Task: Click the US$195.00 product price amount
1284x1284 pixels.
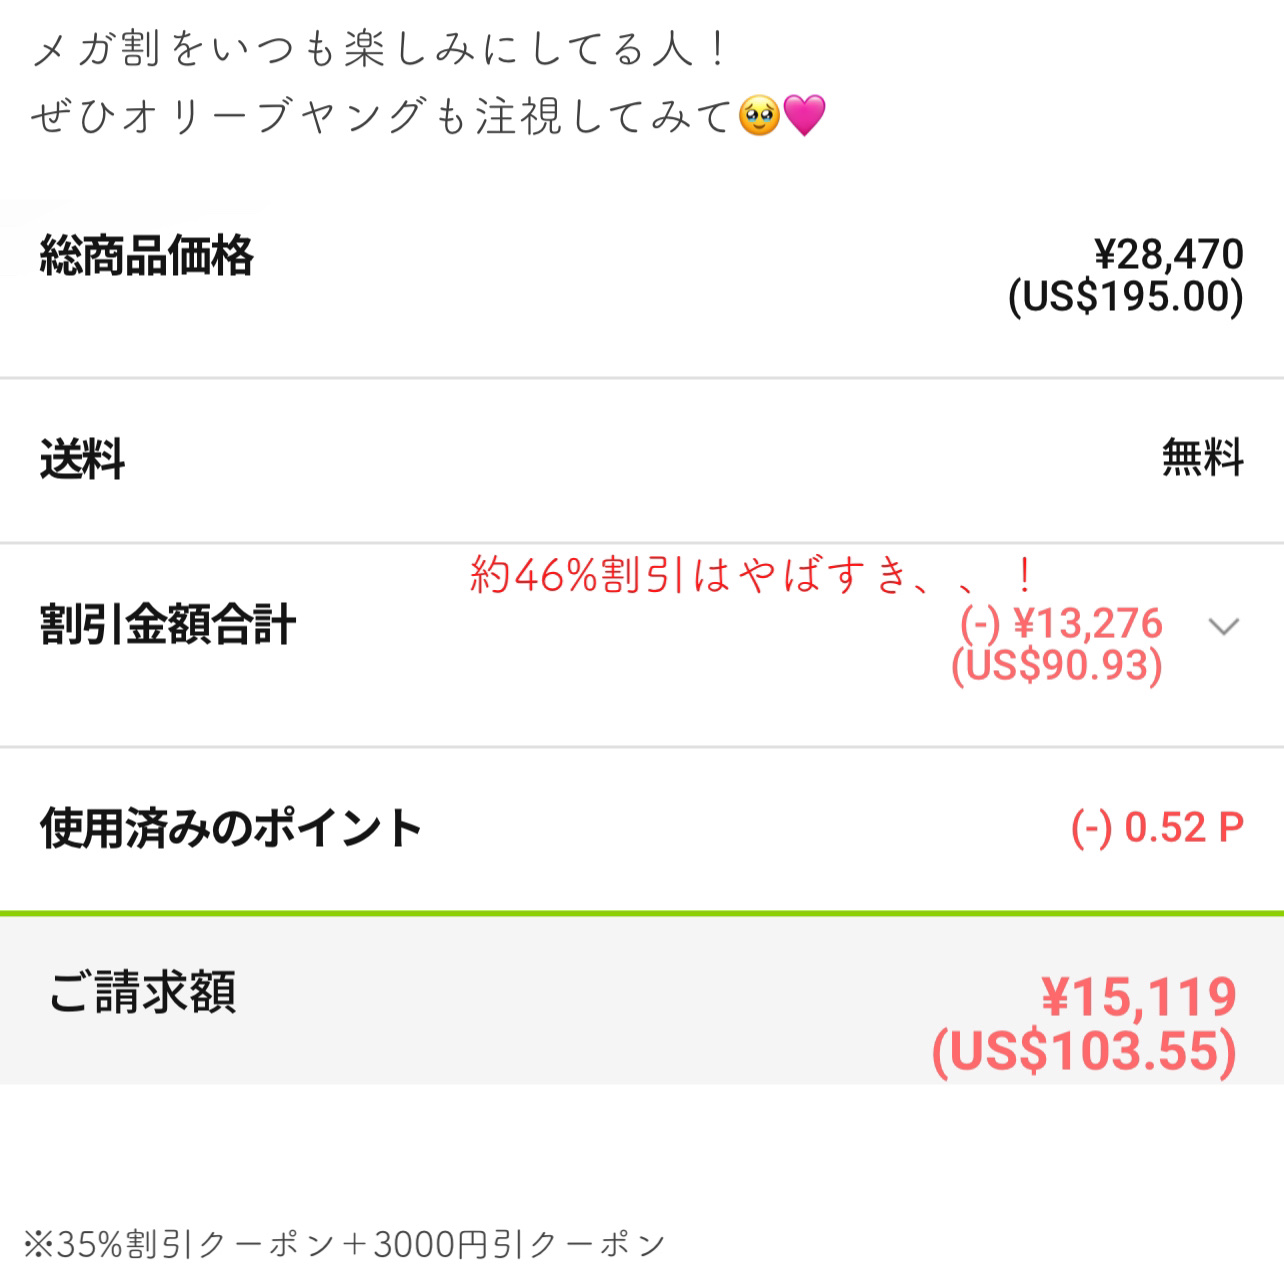Action: 1125,297
